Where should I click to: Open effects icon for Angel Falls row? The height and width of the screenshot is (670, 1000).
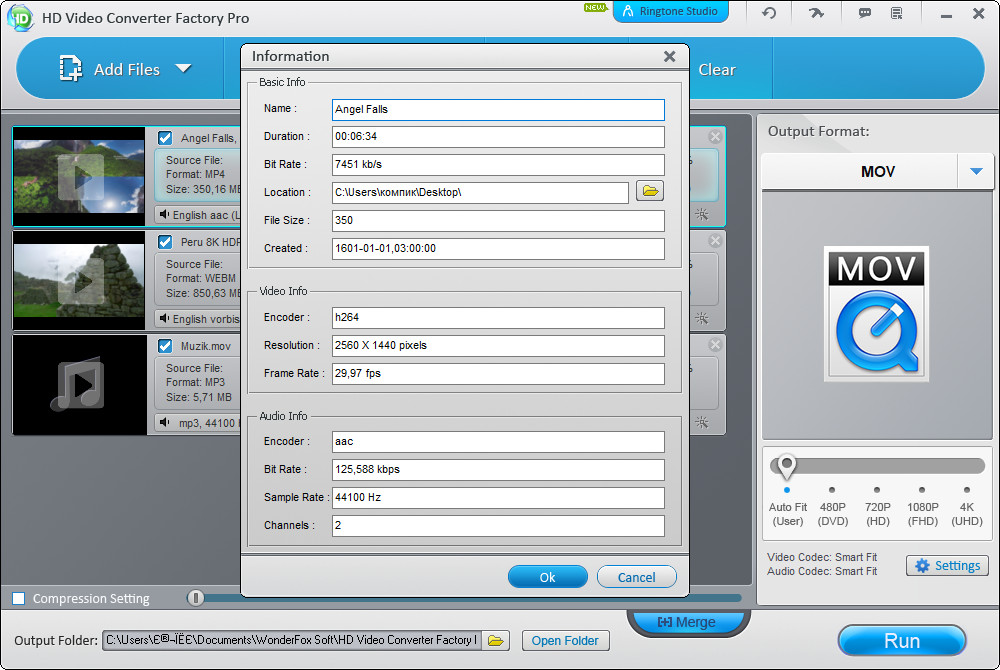[702, 214]
